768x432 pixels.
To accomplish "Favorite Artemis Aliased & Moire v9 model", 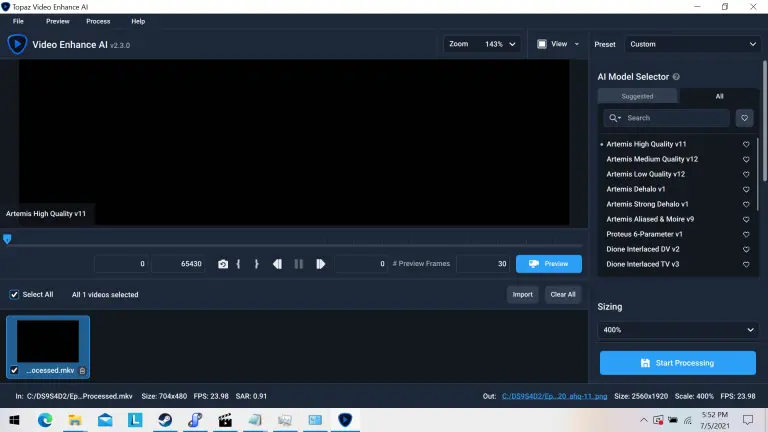I will coord(746,219).
